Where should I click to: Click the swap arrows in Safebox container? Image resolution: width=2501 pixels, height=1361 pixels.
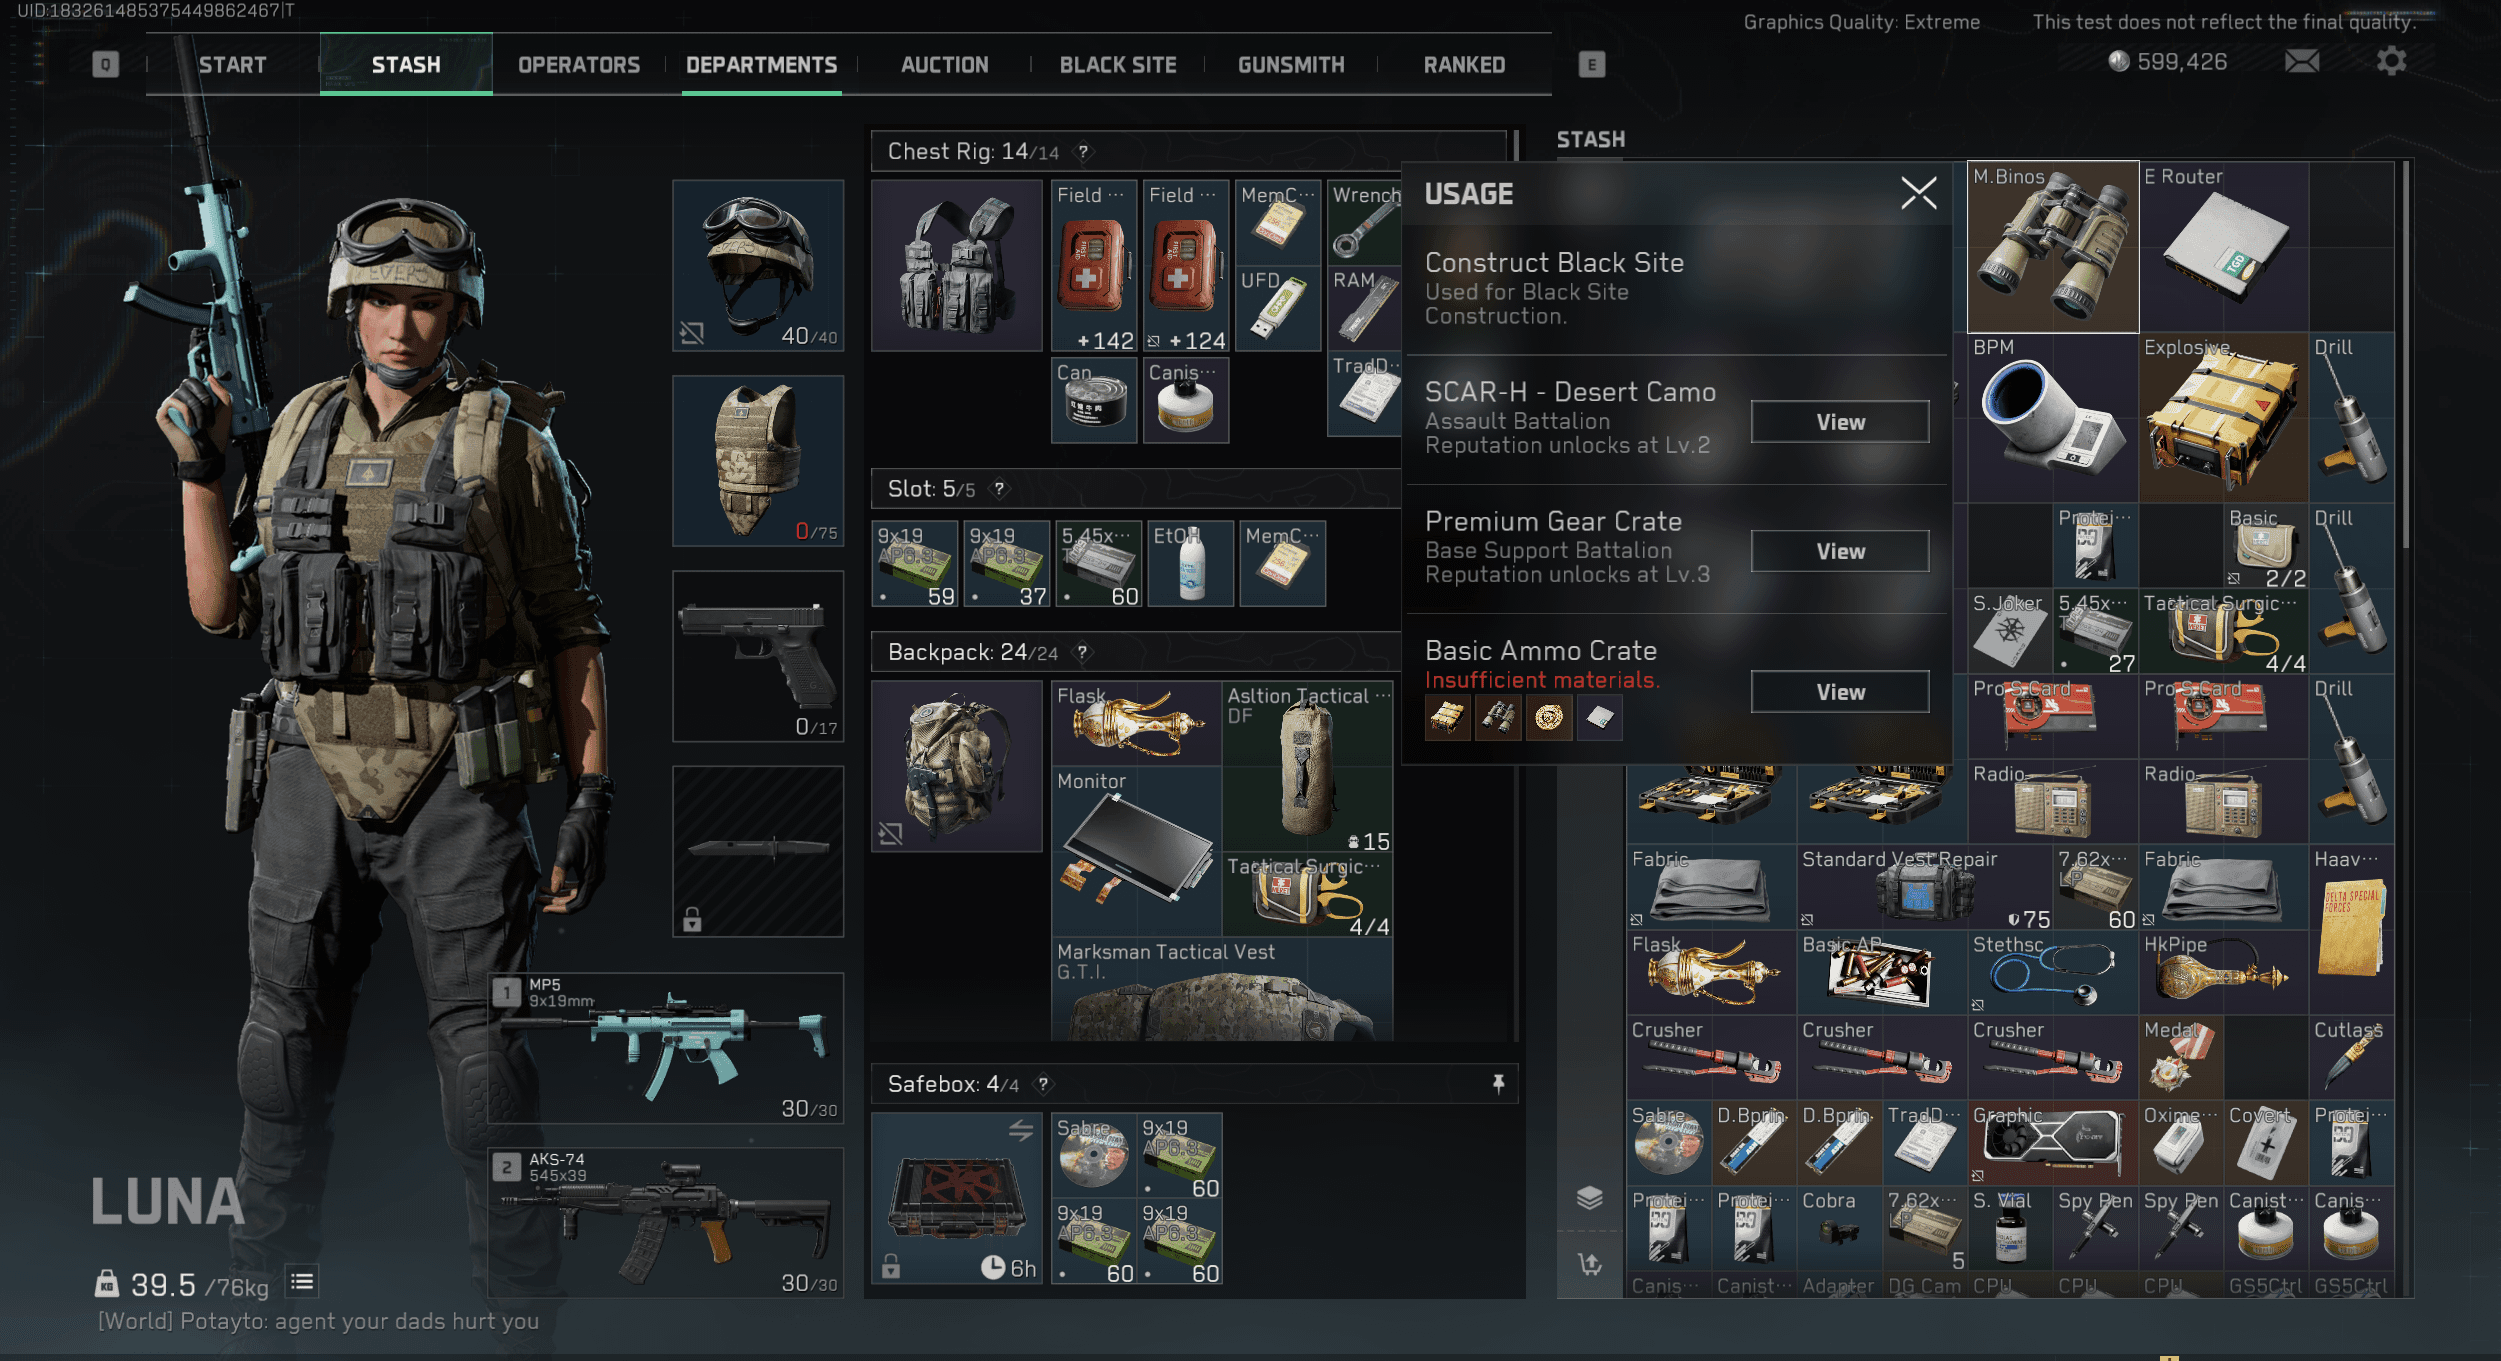(x=1020, y=1131)
